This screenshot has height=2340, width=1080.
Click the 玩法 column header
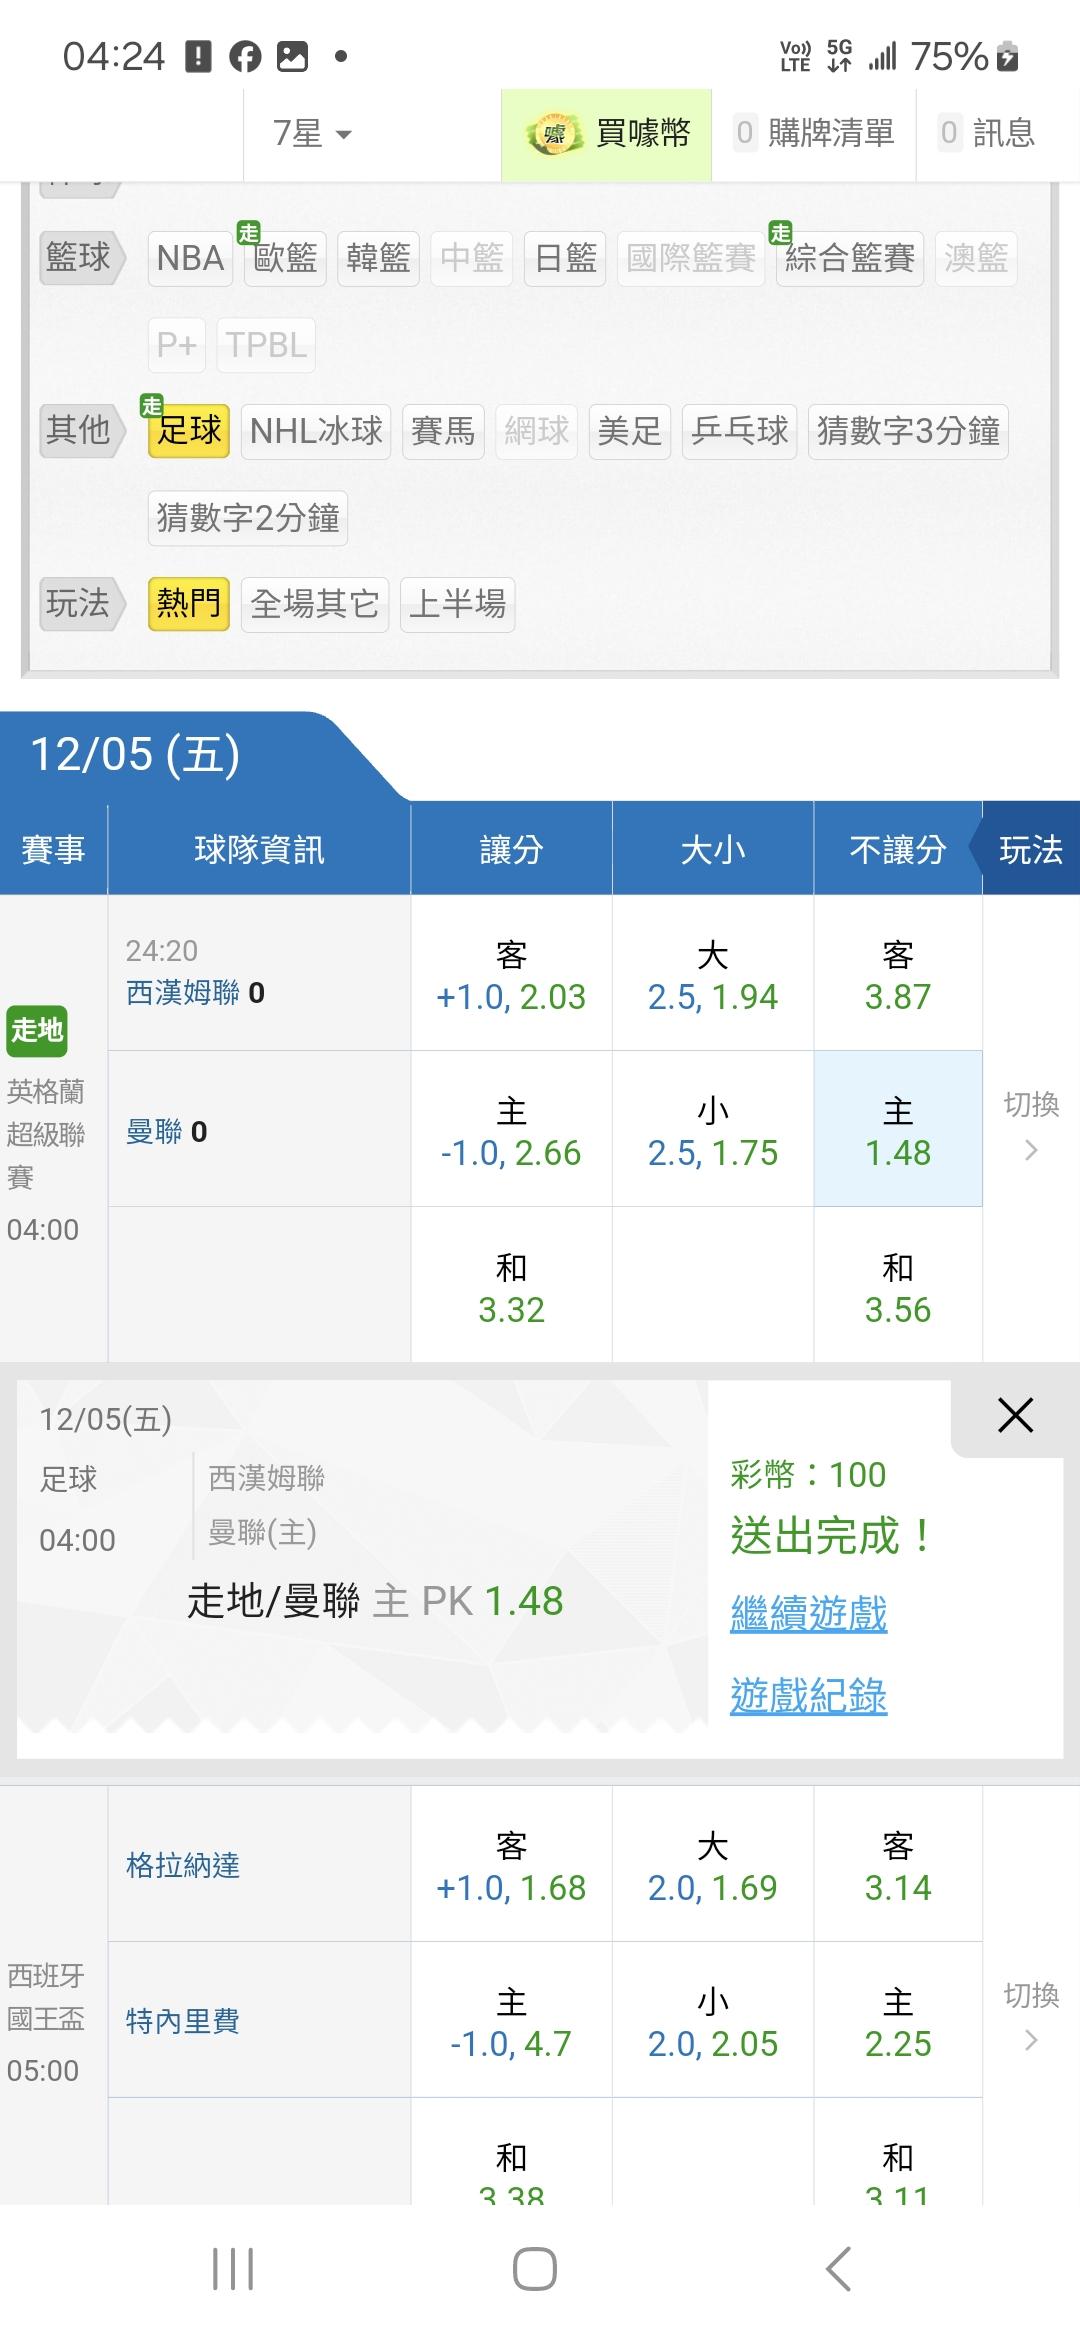coord(1030,850)
